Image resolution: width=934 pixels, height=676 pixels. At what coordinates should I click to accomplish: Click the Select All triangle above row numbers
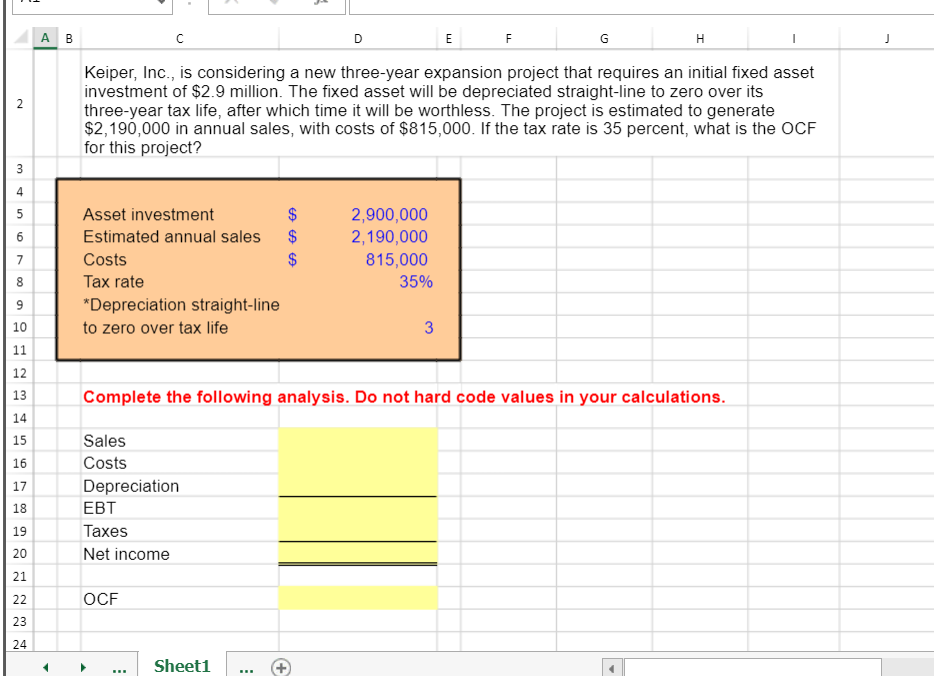coord(20,38)
